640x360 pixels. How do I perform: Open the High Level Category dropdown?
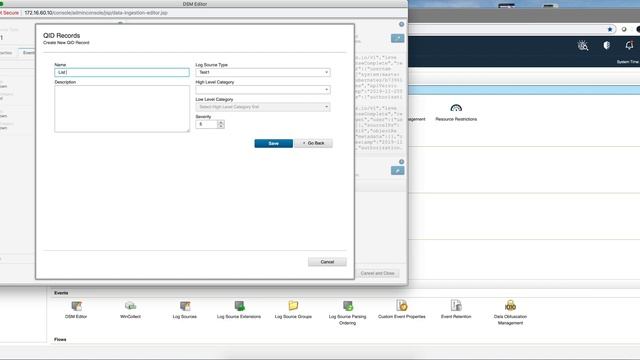(263, 89)
